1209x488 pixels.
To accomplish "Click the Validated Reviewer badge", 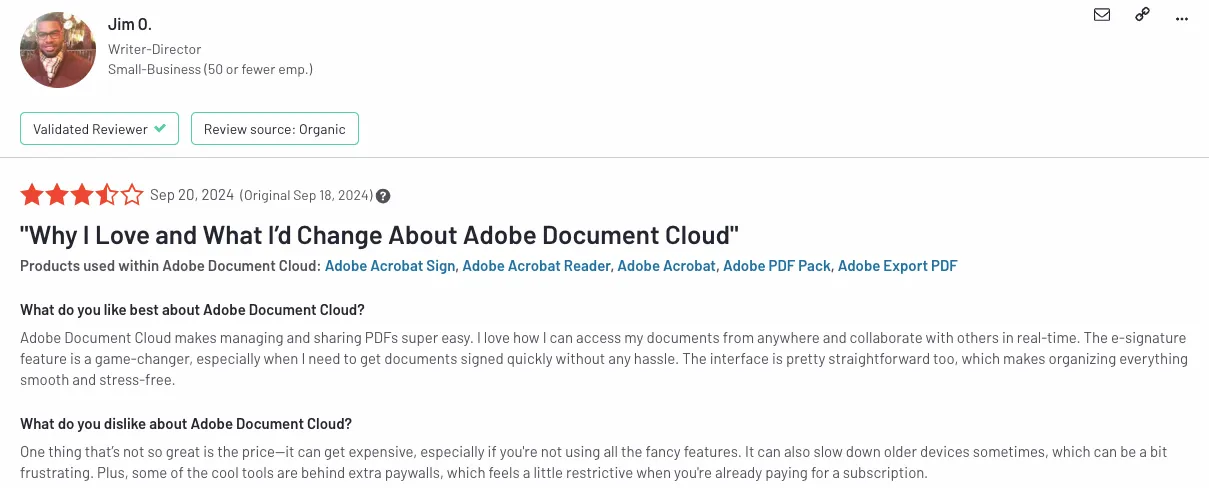I will click(99, 129).
